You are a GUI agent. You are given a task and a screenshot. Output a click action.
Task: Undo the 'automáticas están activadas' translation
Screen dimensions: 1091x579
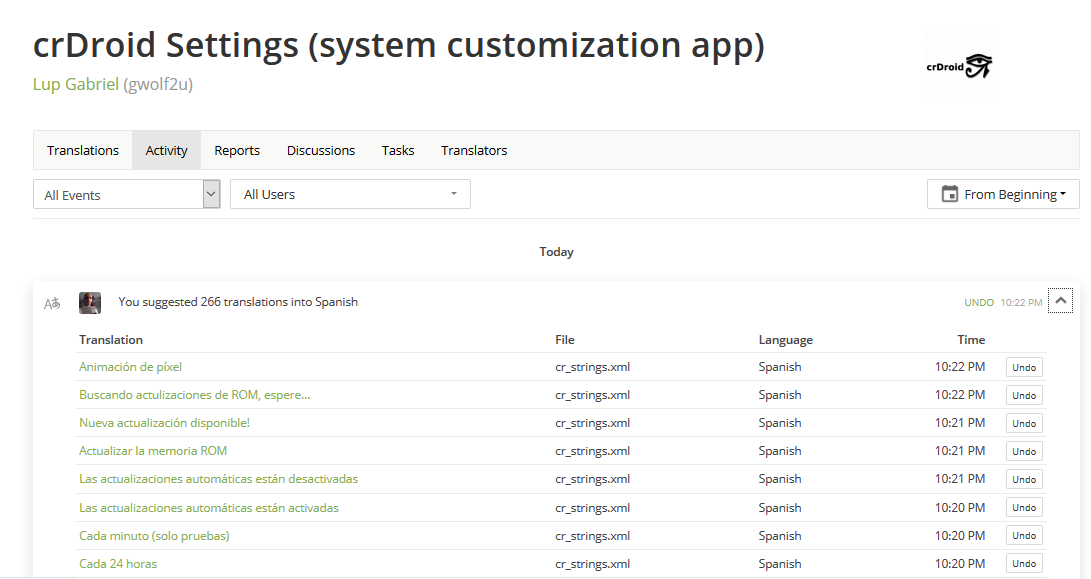(1024, 507)
